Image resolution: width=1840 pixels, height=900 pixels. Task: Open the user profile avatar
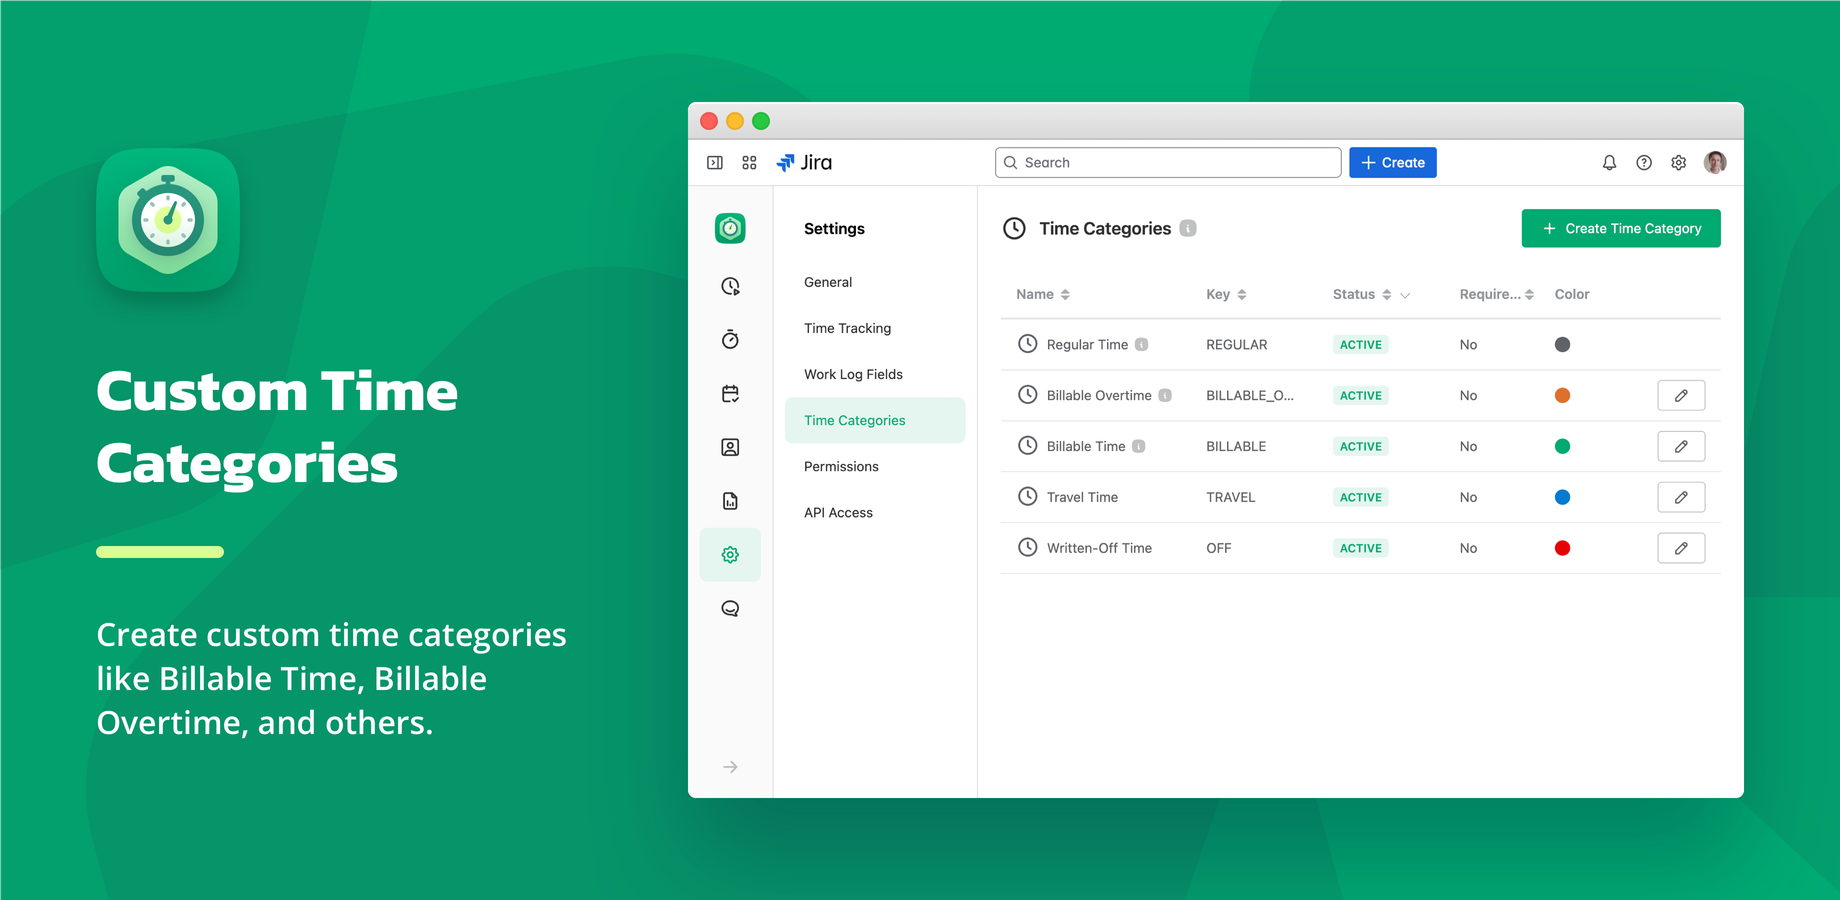[1715, 163]
